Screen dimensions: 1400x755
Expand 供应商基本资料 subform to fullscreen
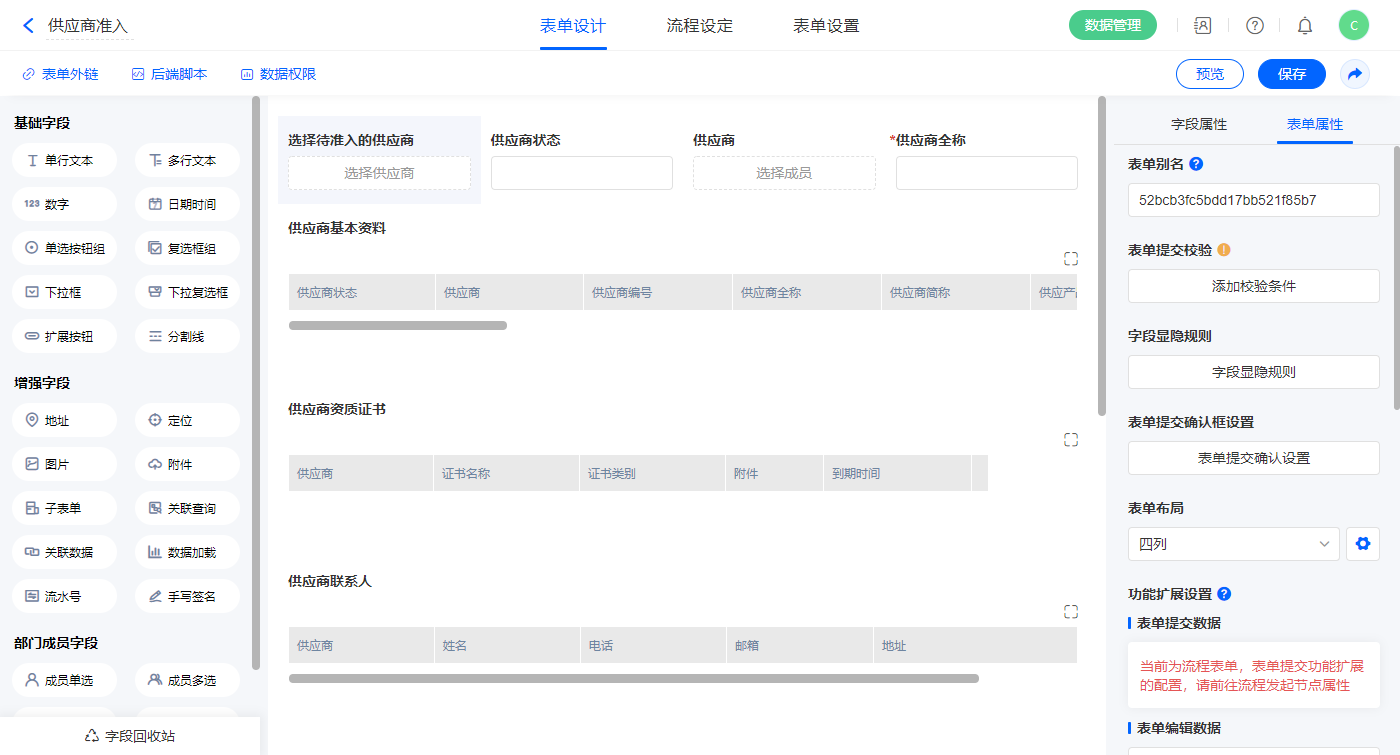click(x=1071, y=259)
